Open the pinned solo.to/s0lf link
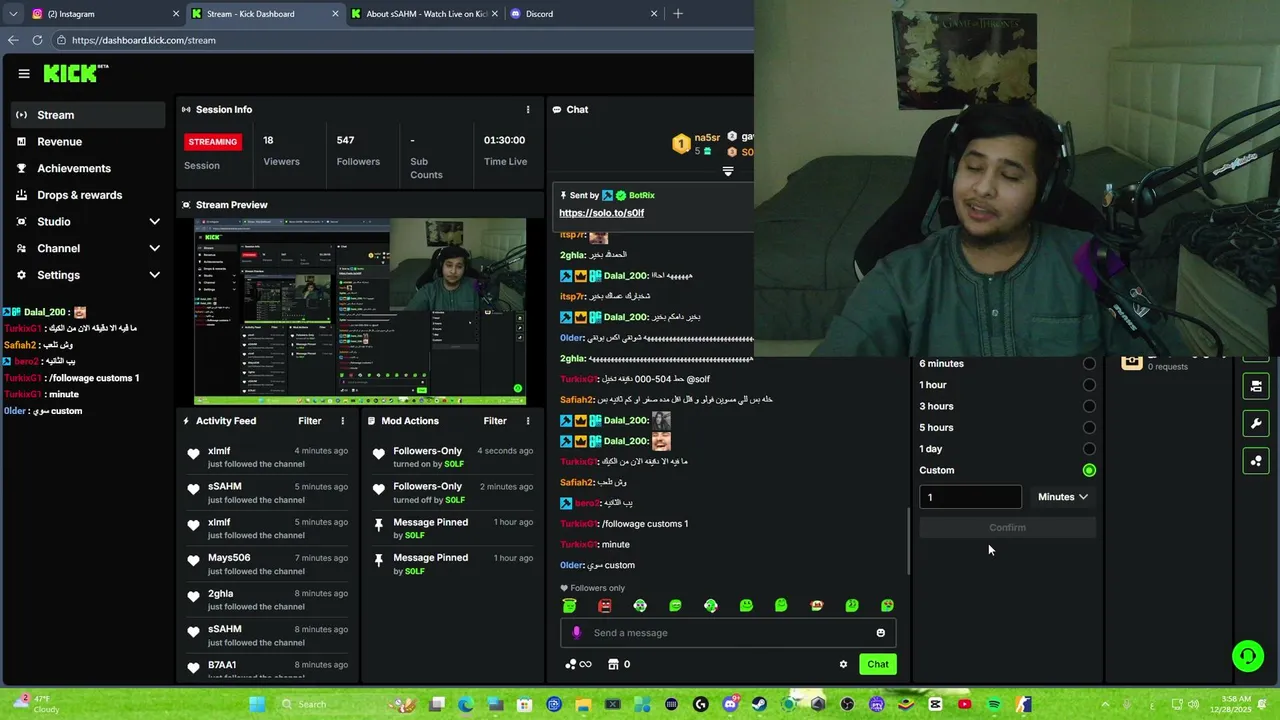1280x720 pixels. click(x=601, y=213)
